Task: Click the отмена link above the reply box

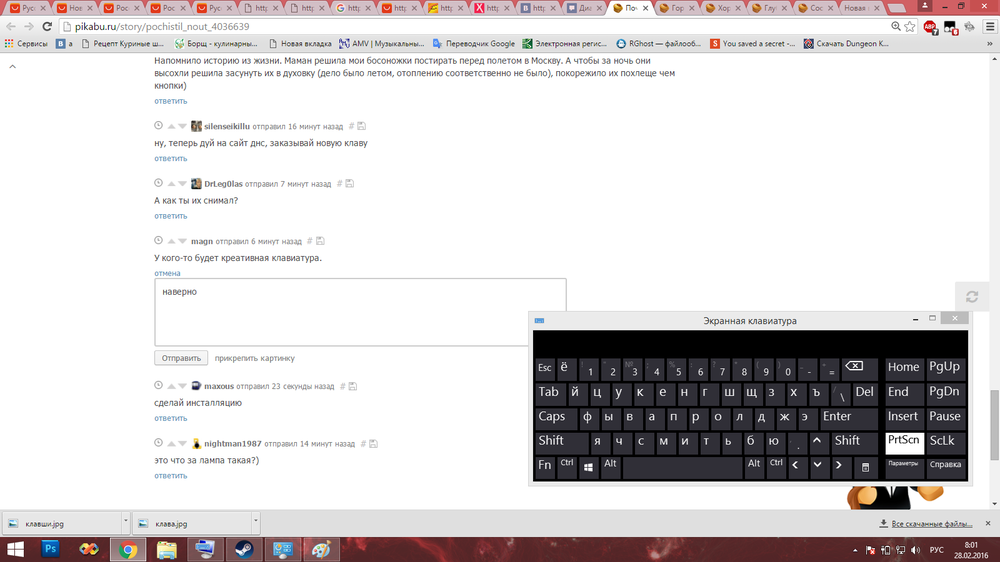Action: click(x=167, y=273)
